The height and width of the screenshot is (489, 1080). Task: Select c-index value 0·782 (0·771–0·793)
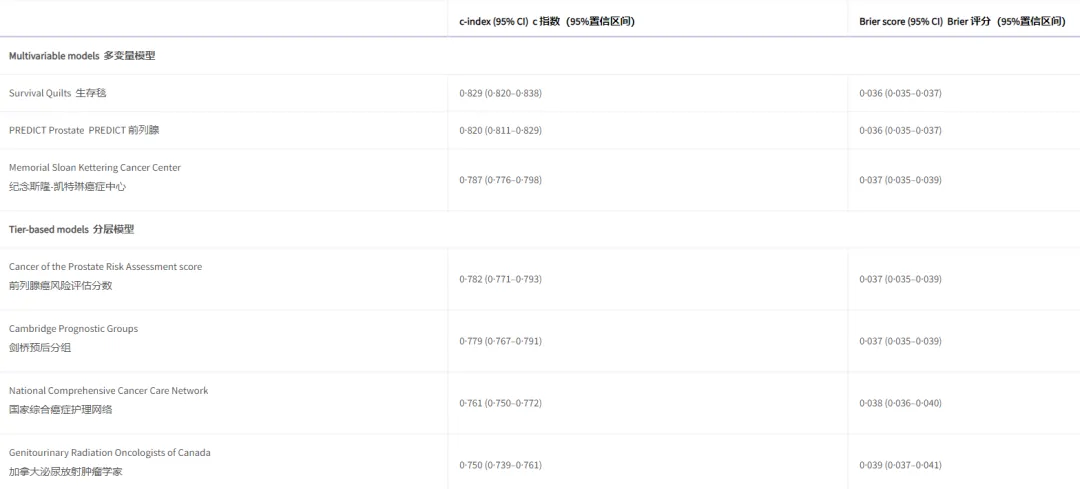[x=501, y=279]
